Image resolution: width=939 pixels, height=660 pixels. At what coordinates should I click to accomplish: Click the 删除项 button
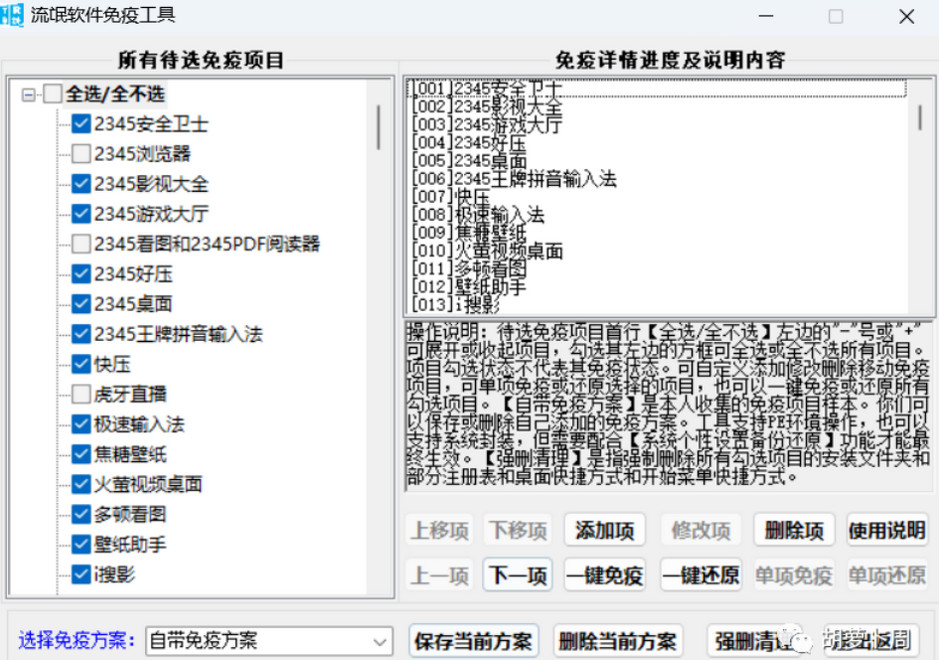pos(794,530)
